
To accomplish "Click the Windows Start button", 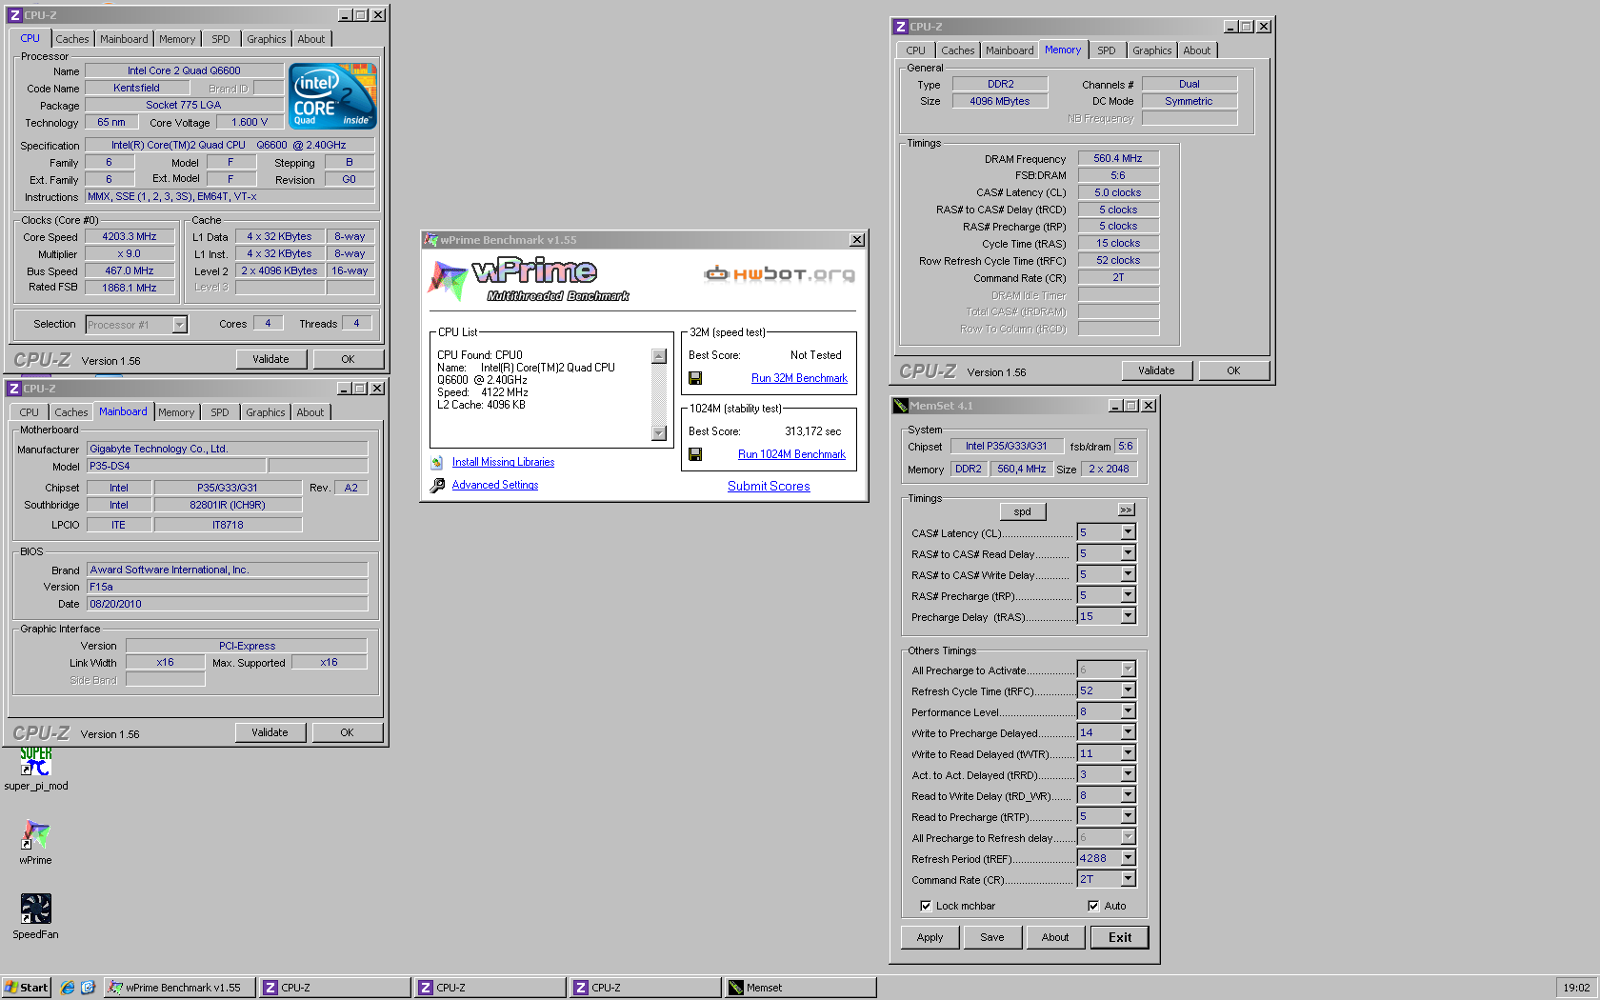I will pyautogui.click(x=26, y=987).
